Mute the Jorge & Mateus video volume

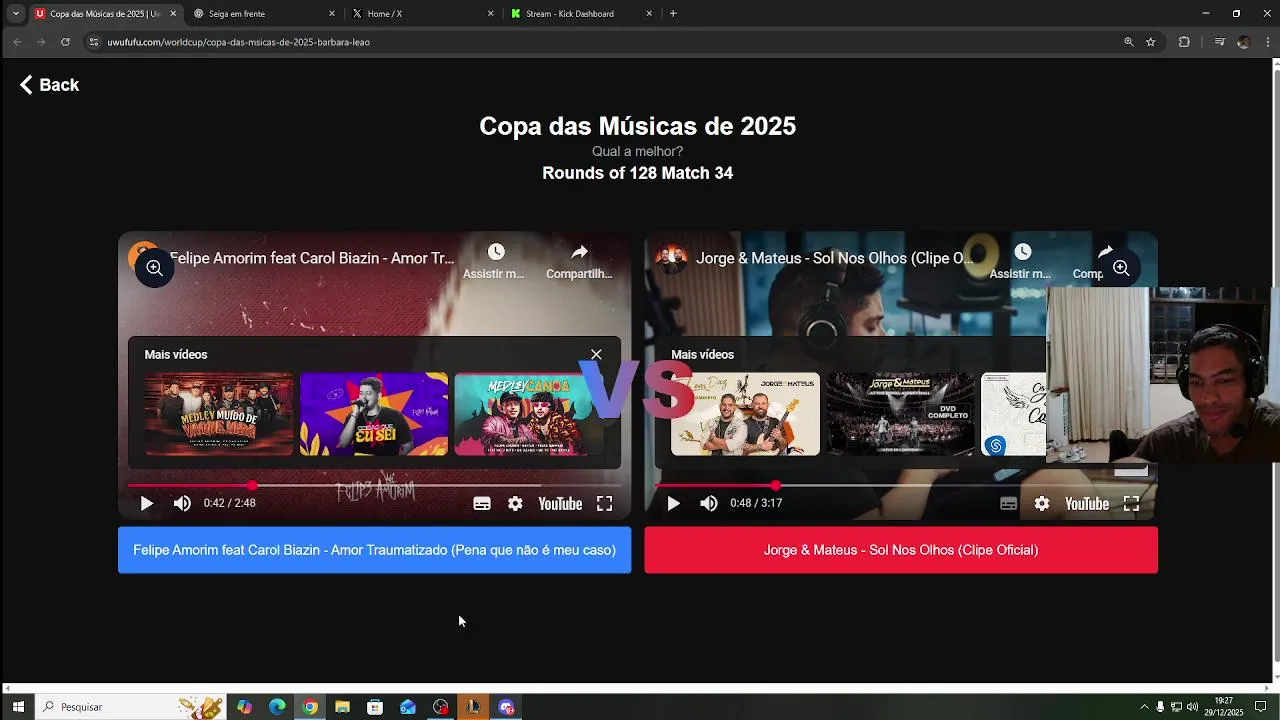point(709,504)
